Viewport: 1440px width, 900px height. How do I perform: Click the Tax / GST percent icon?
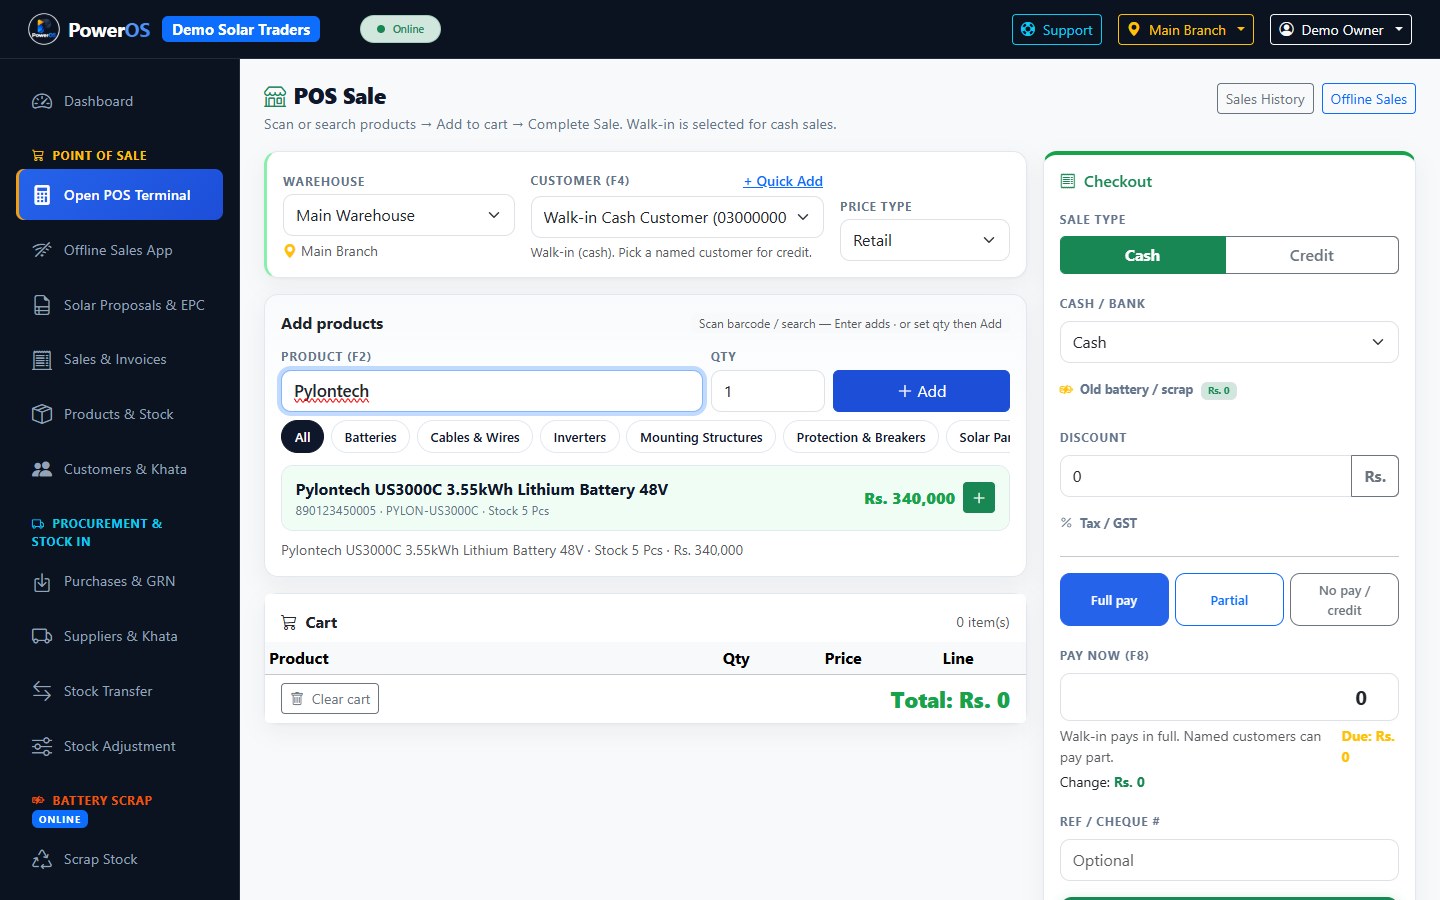click(1066, 523)
